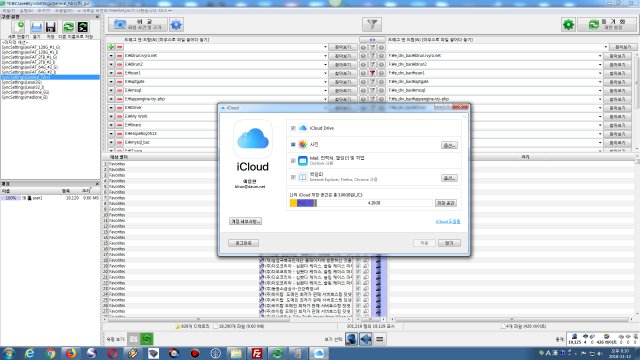The image size is (640, 360).
Task: Open FileZilla from the Windows taskbar
Action: click(x=257, y=353)
